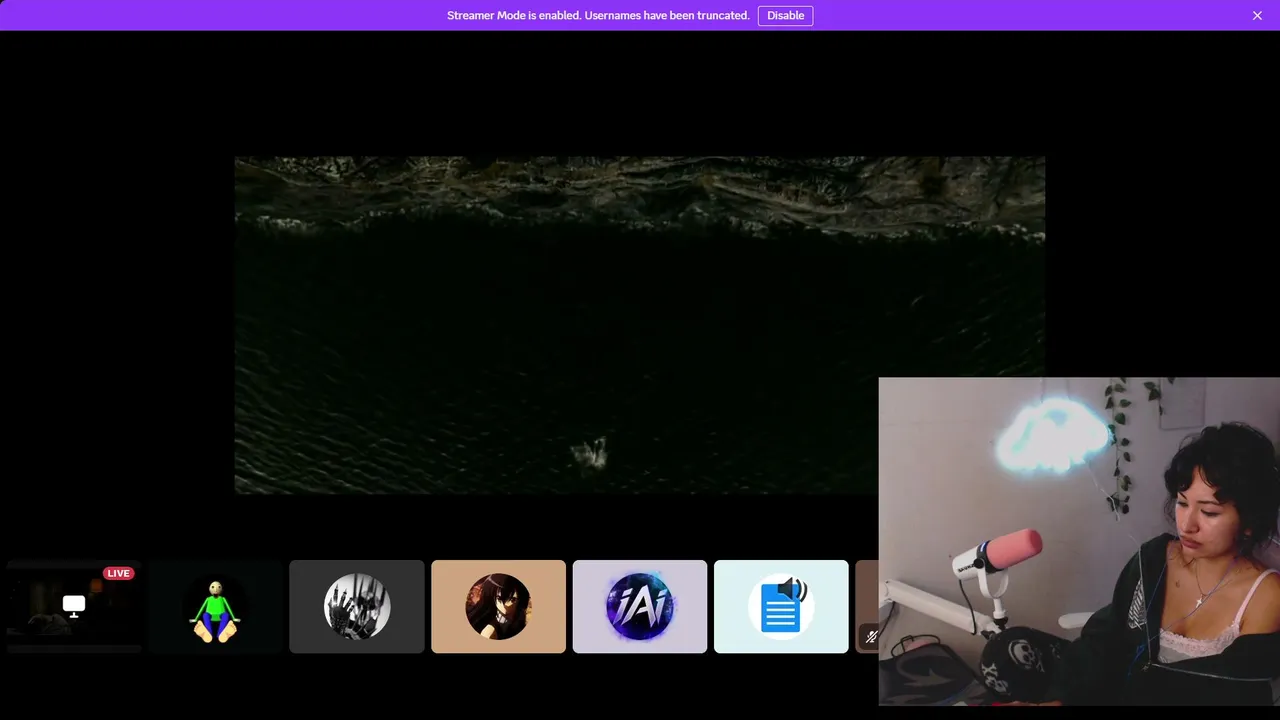Click the "Streamer Mode is enabled" notice text
1280x720 pixels.
(598, 15)
